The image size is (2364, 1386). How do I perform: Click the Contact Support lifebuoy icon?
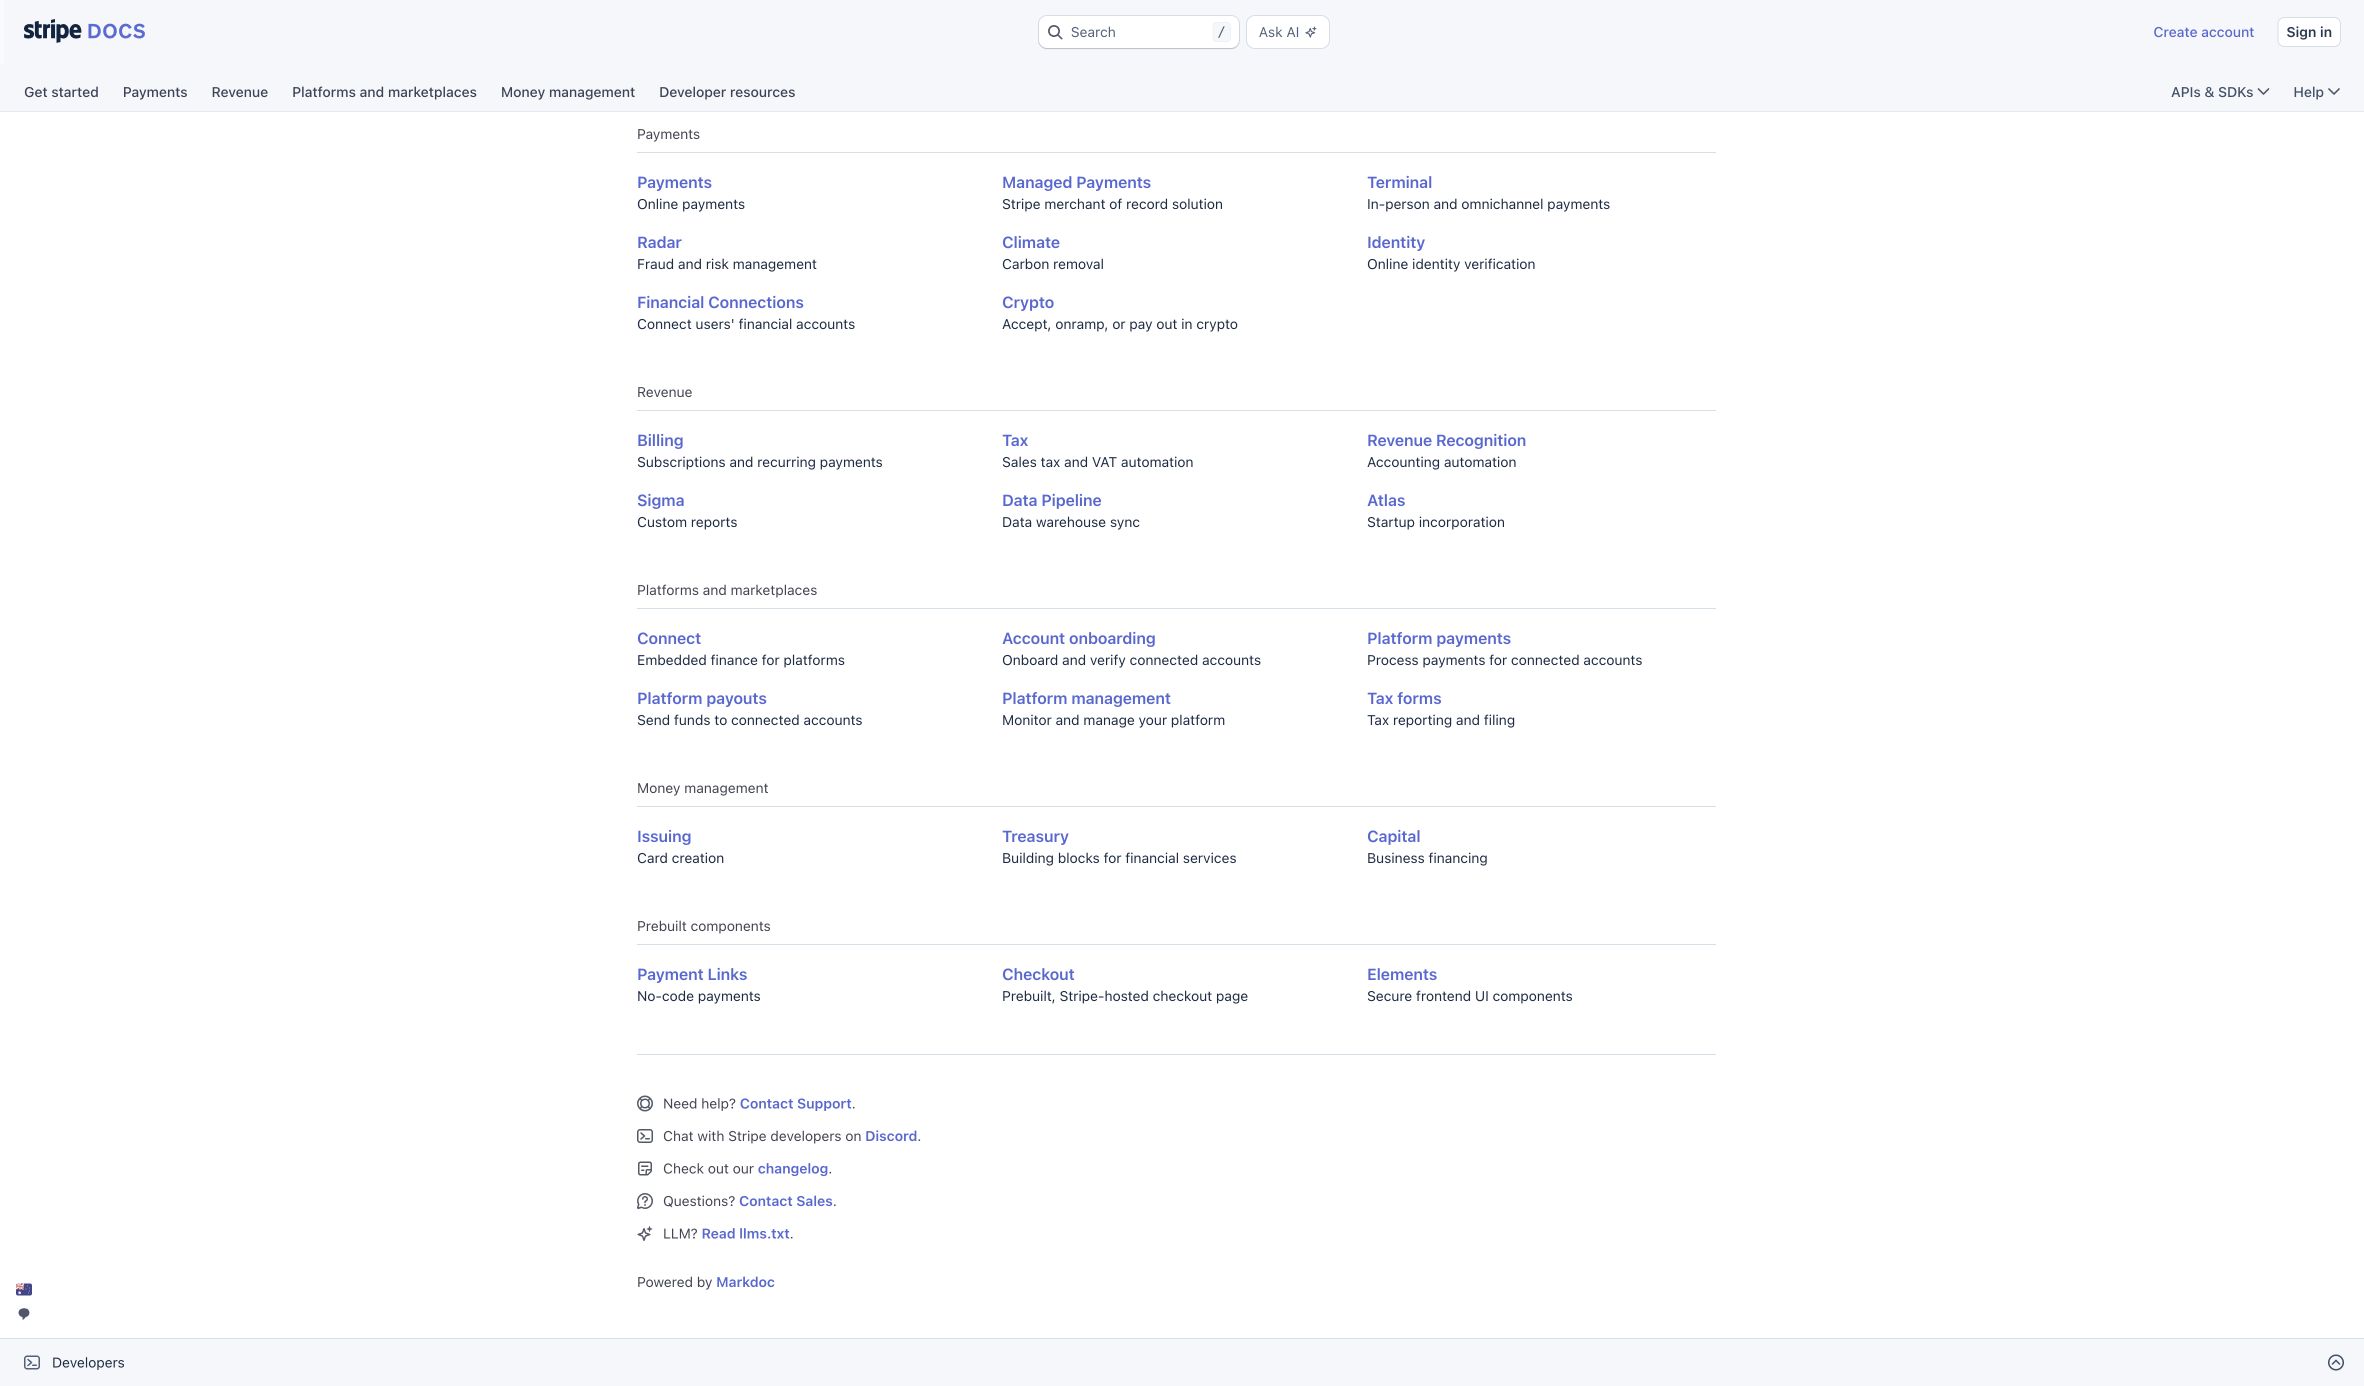click(x=645, y=1104)
